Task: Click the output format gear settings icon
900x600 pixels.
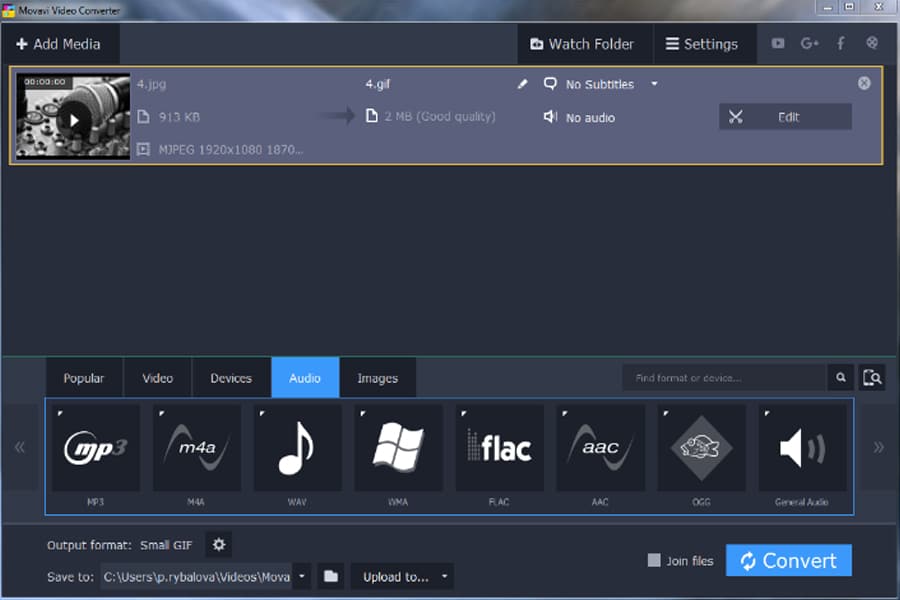Action: tap(219, 545)
